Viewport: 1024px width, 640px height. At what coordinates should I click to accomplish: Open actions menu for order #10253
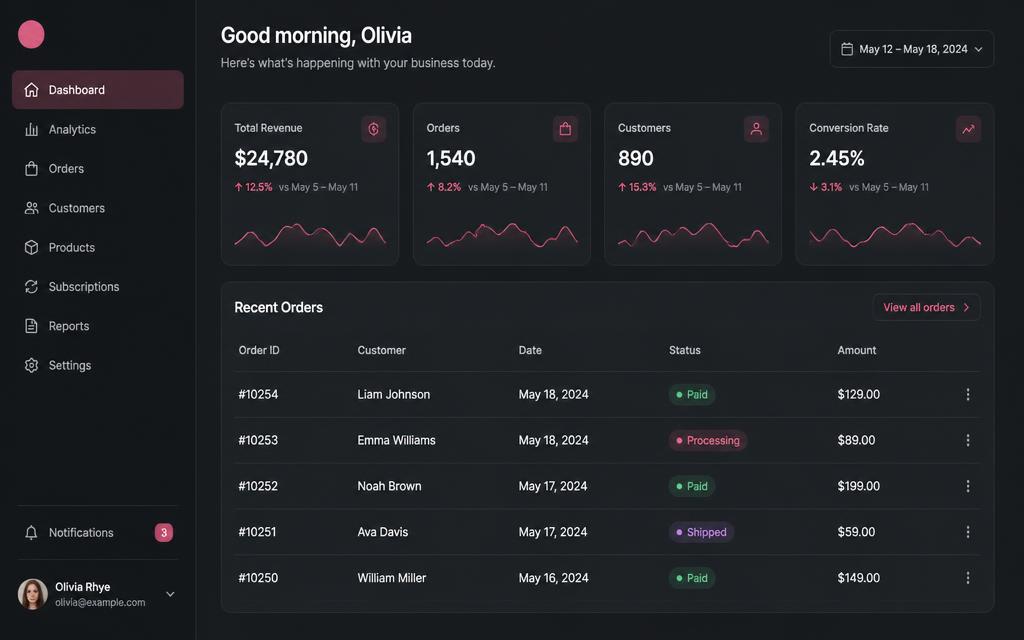(968, 440)
